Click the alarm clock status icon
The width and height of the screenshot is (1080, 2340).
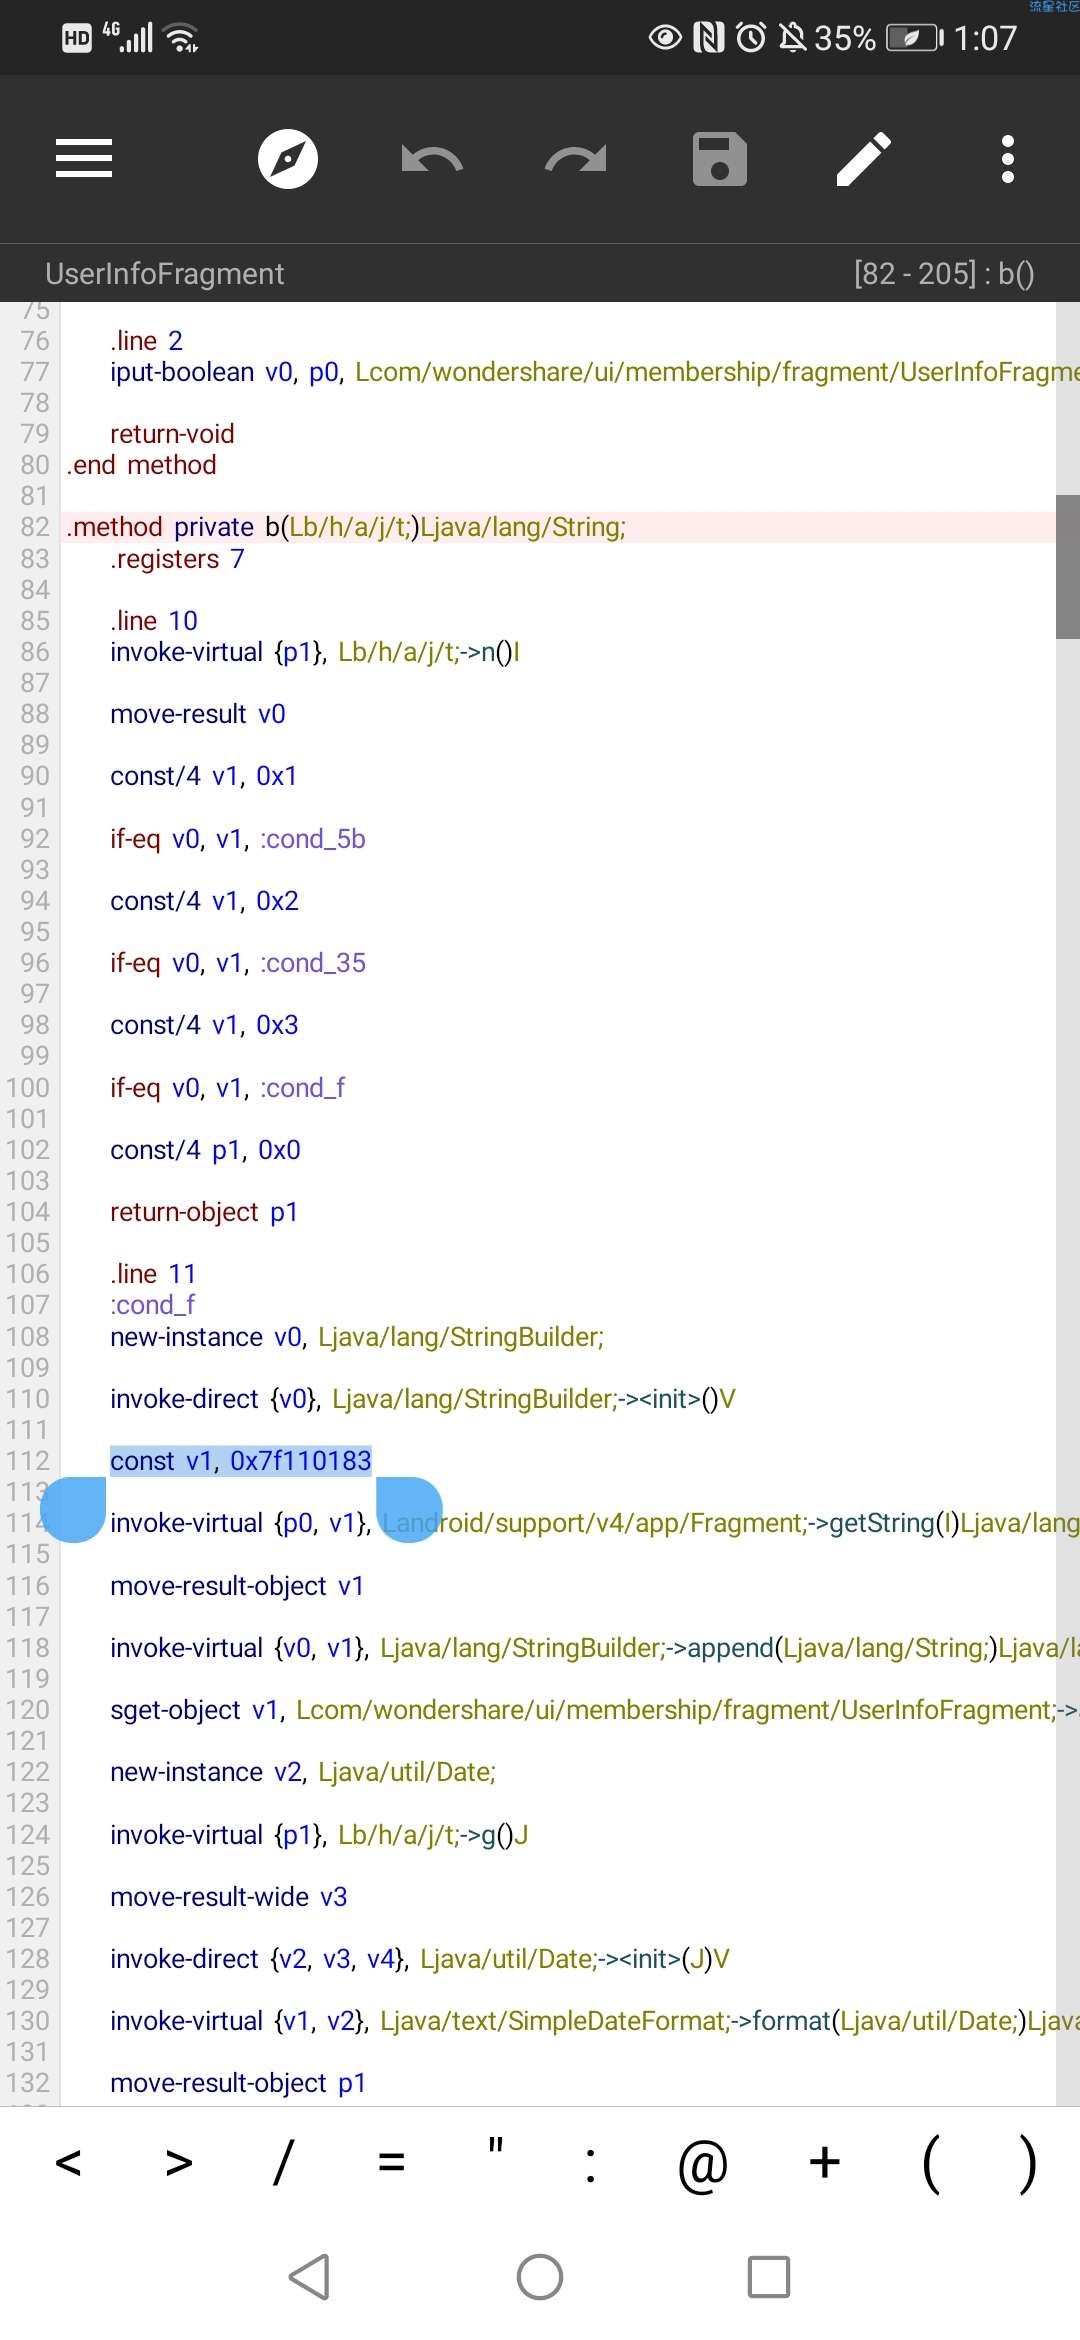(751, 38)
